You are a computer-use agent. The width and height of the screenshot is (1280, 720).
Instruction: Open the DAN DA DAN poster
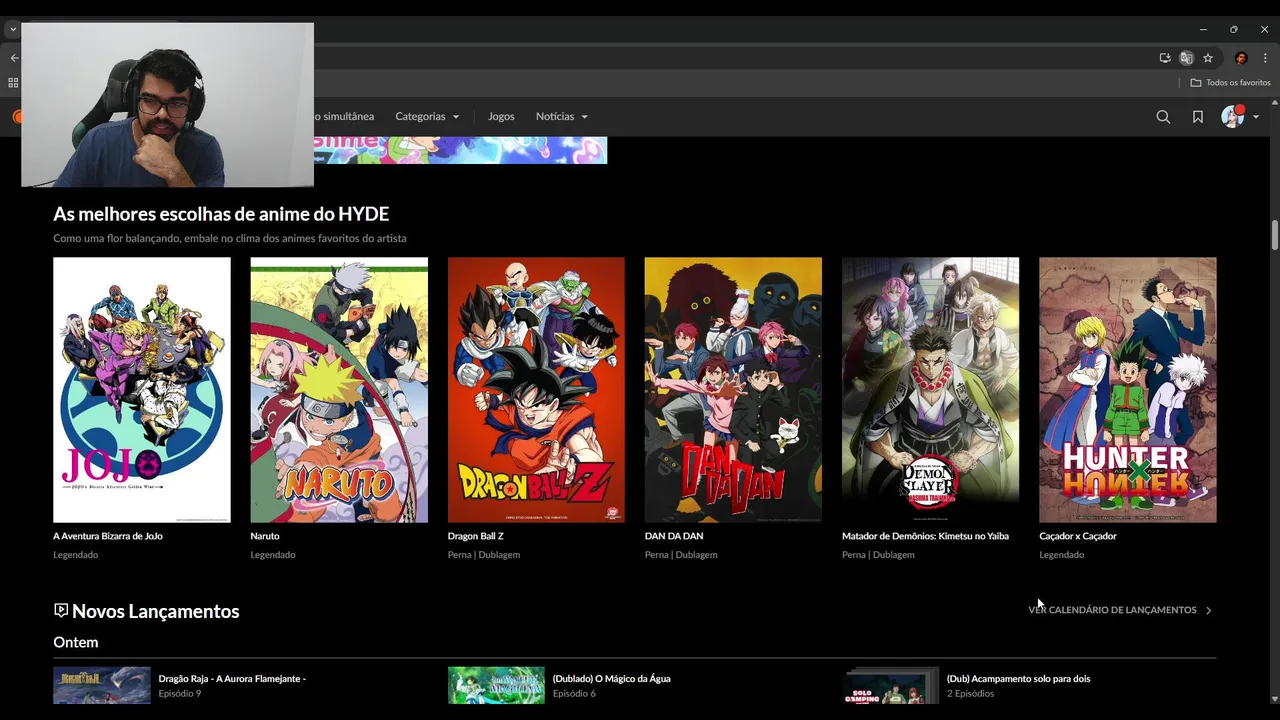pyautogui.click(x=733, y=390)
